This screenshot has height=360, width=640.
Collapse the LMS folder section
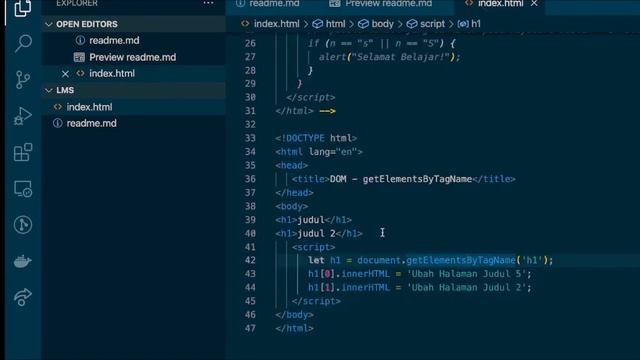(x=134, y=90)
